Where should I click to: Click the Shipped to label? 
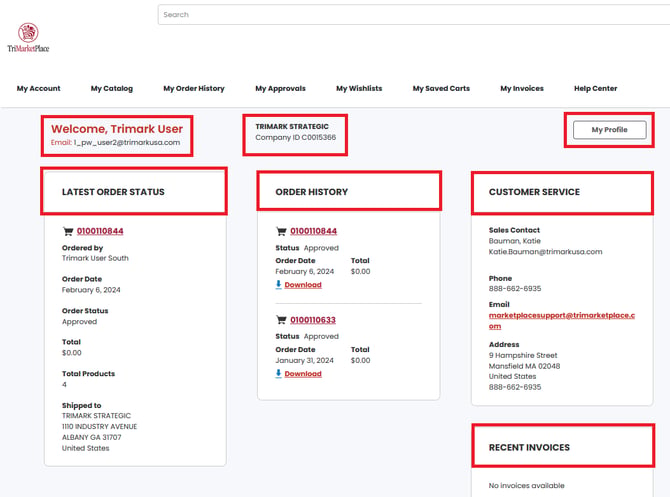pos(82,405)
